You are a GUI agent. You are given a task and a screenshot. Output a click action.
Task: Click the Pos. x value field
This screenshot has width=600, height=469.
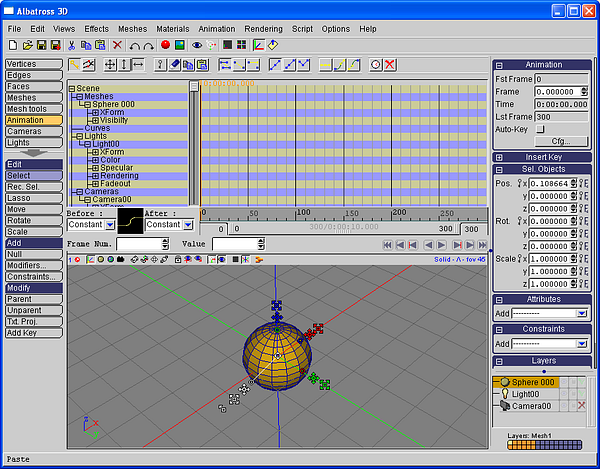(x=549, y=184)
